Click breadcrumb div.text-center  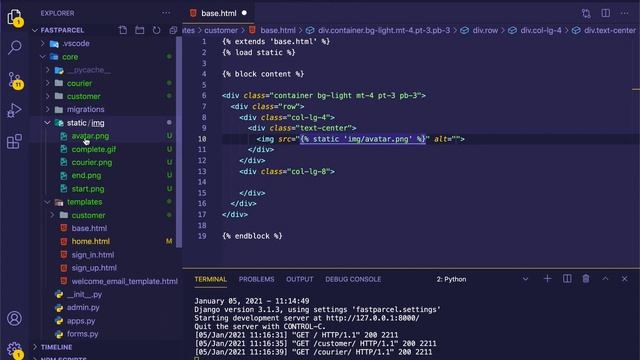[x=610, y=30]
